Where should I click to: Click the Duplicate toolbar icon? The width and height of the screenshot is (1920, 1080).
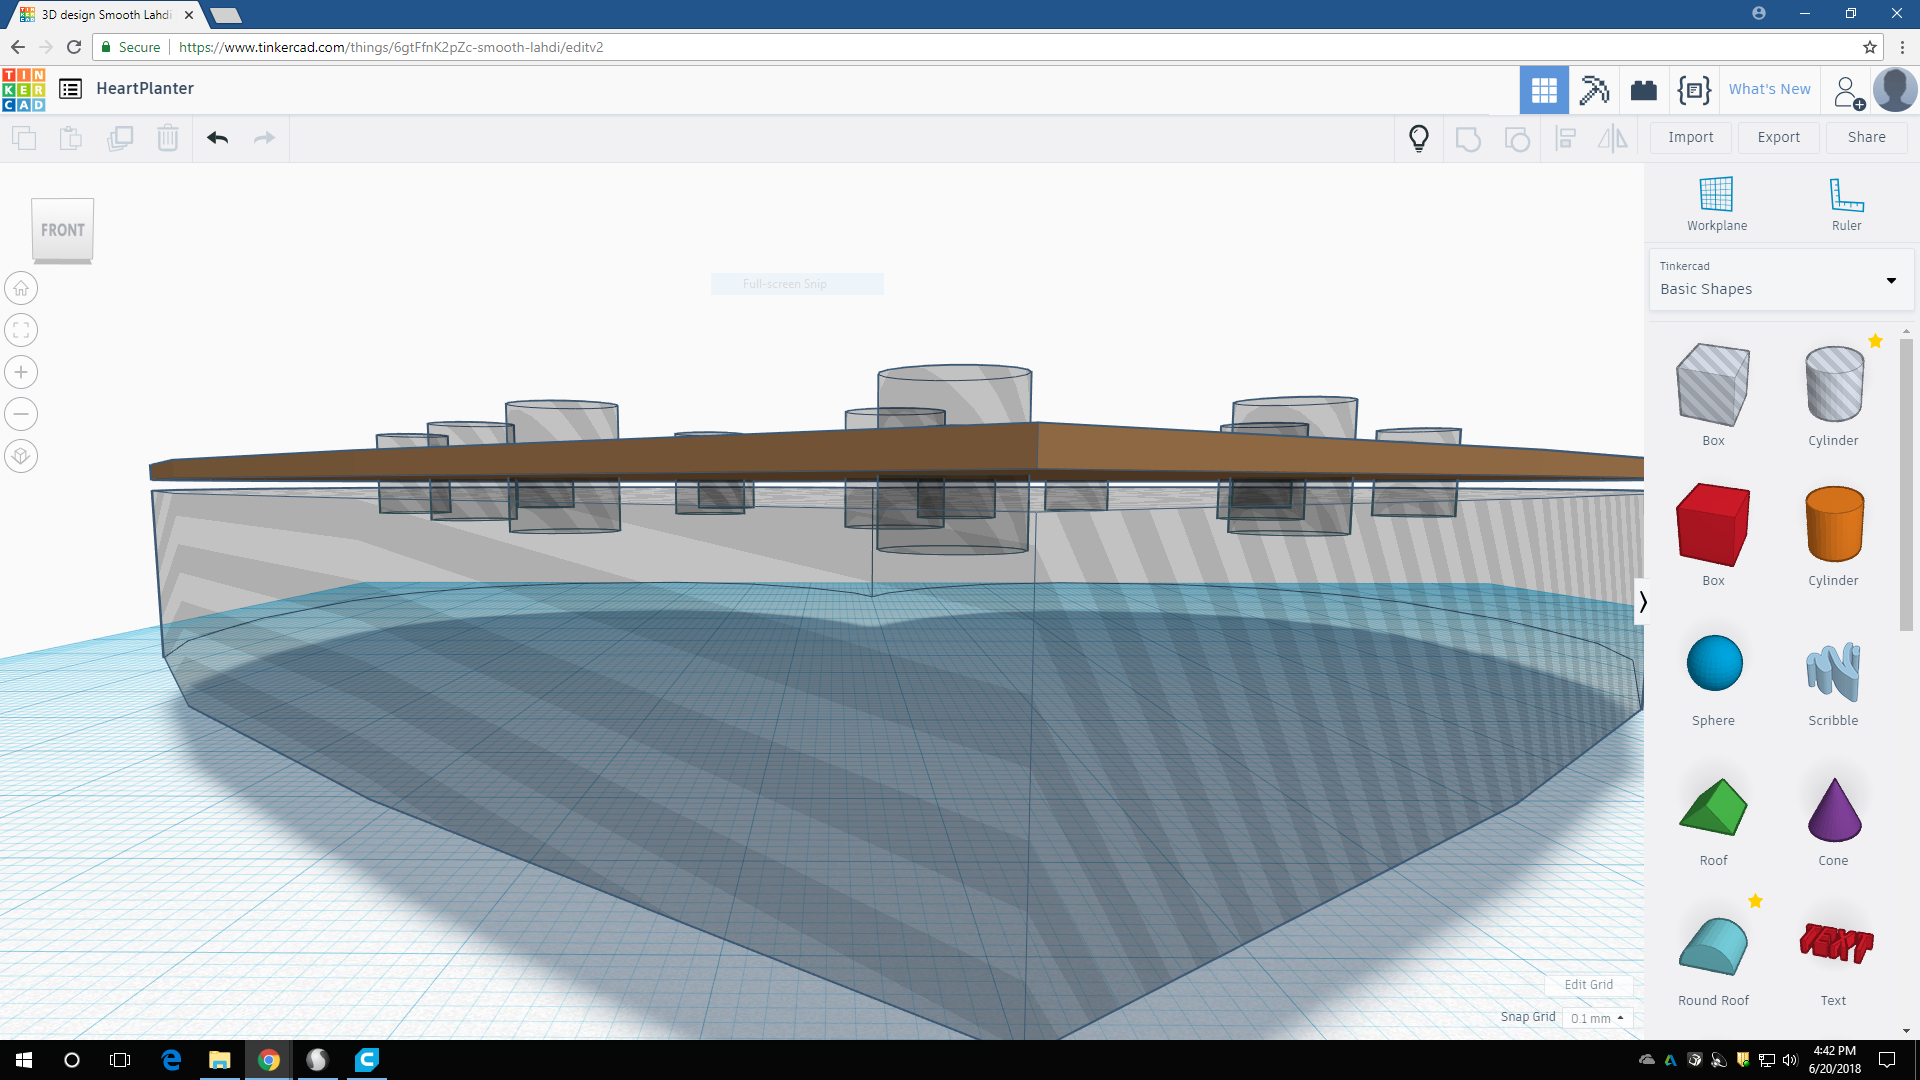(x=120, y=138)
